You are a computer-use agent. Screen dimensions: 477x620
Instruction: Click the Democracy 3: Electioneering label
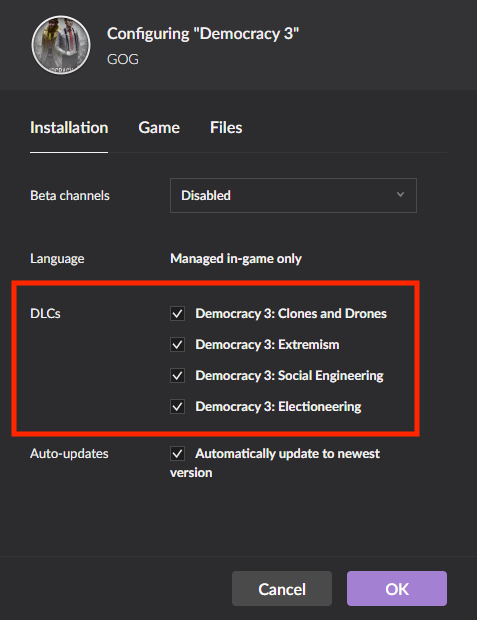coord(278,406)
